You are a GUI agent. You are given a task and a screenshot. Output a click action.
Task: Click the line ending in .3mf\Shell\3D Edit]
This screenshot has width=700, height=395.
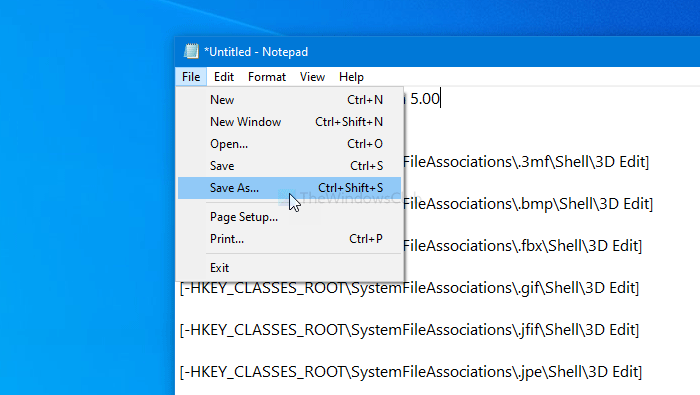click(x=526, y=162)
